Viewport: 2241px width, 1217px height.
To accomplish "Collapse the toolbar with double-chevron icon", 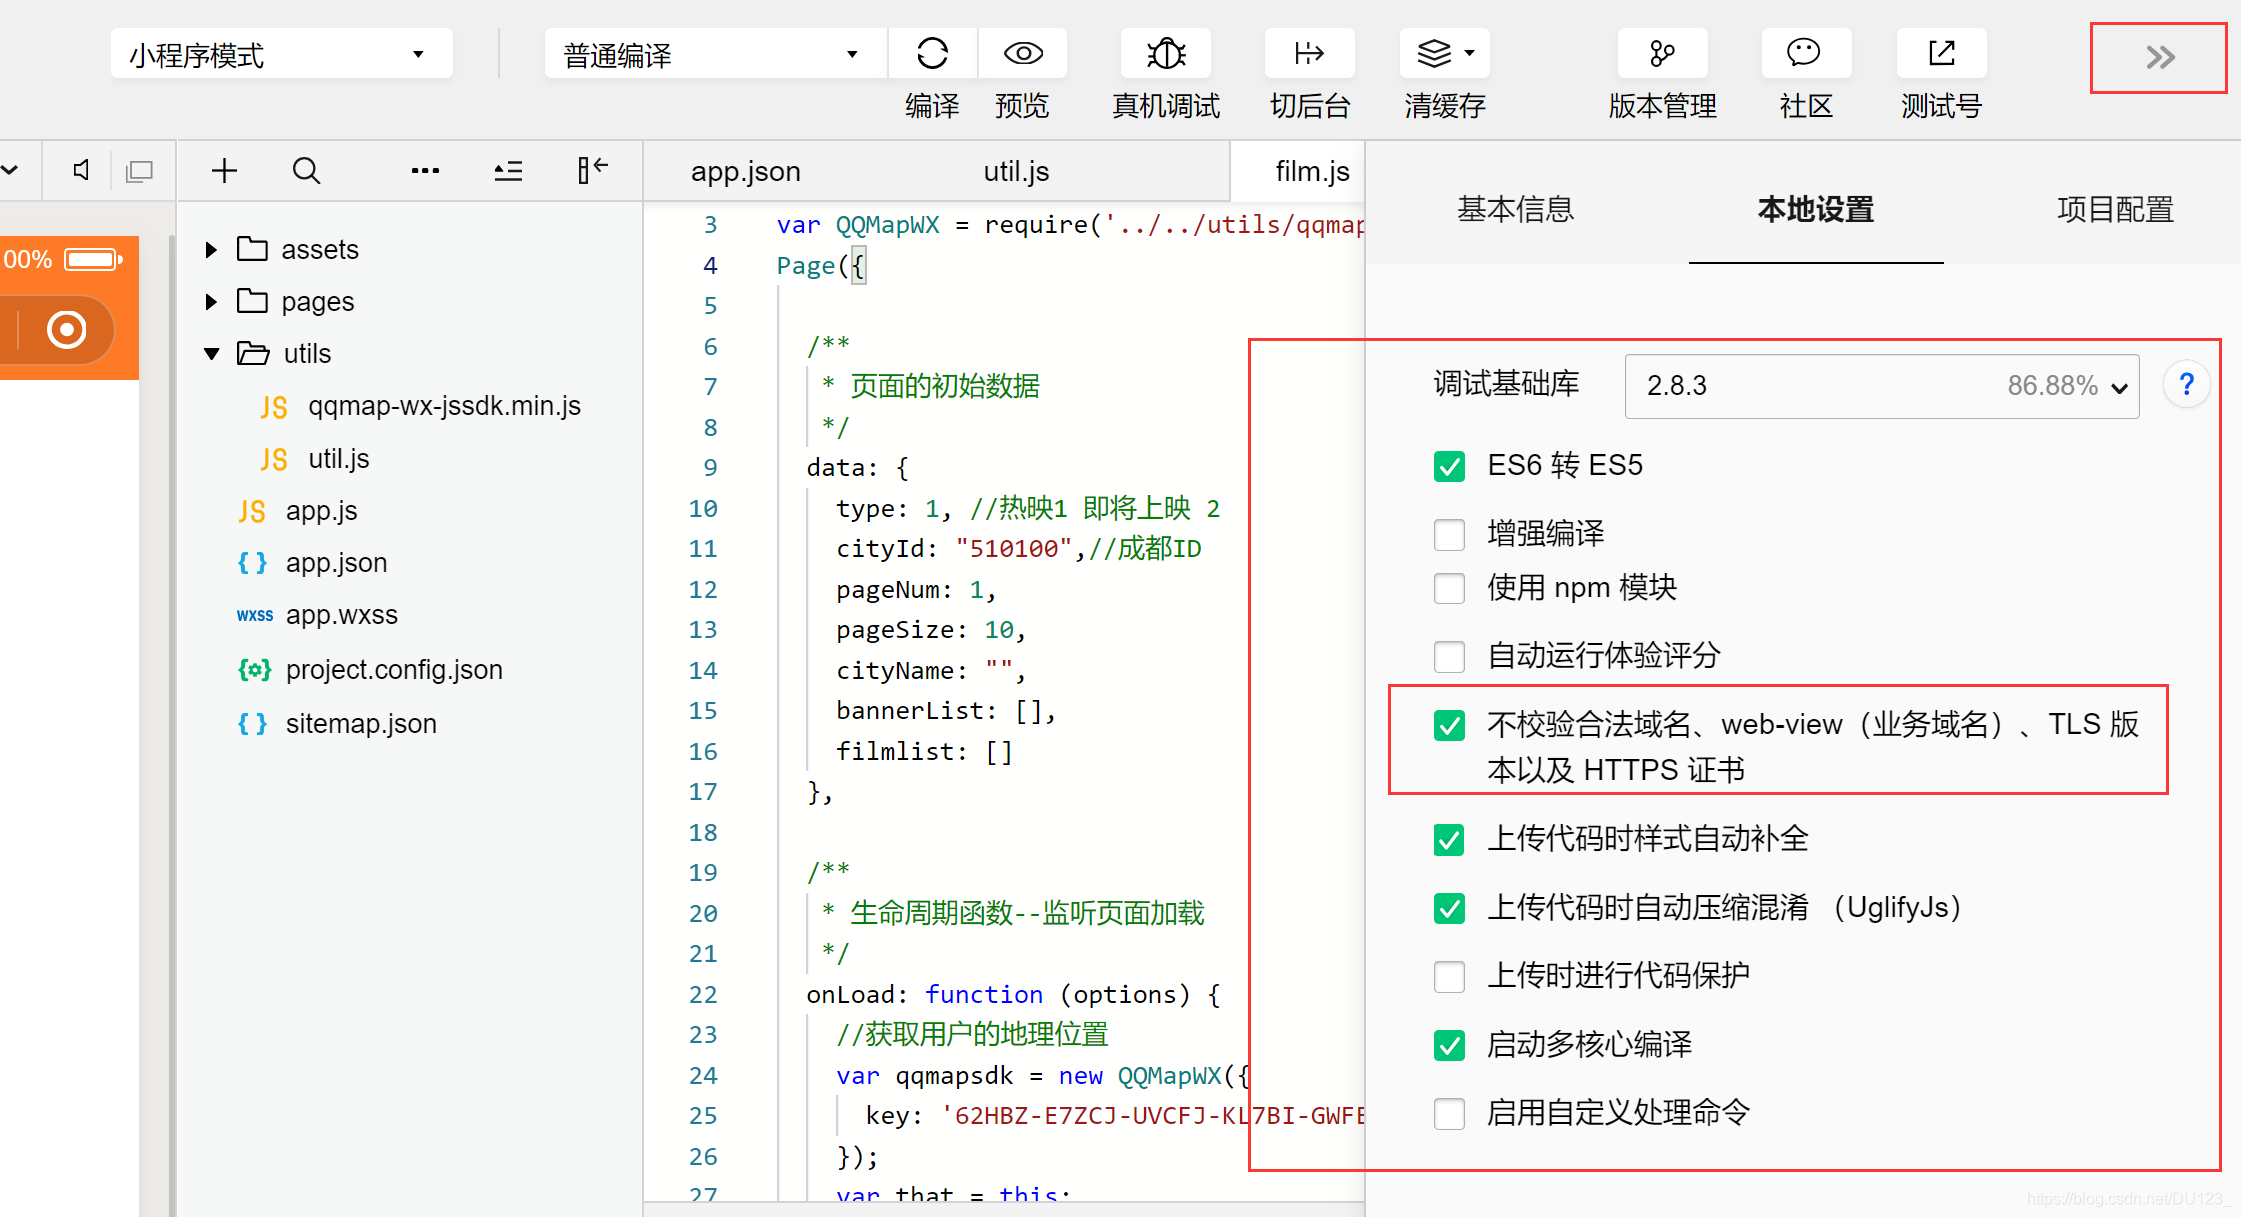I will (2160, 58).
